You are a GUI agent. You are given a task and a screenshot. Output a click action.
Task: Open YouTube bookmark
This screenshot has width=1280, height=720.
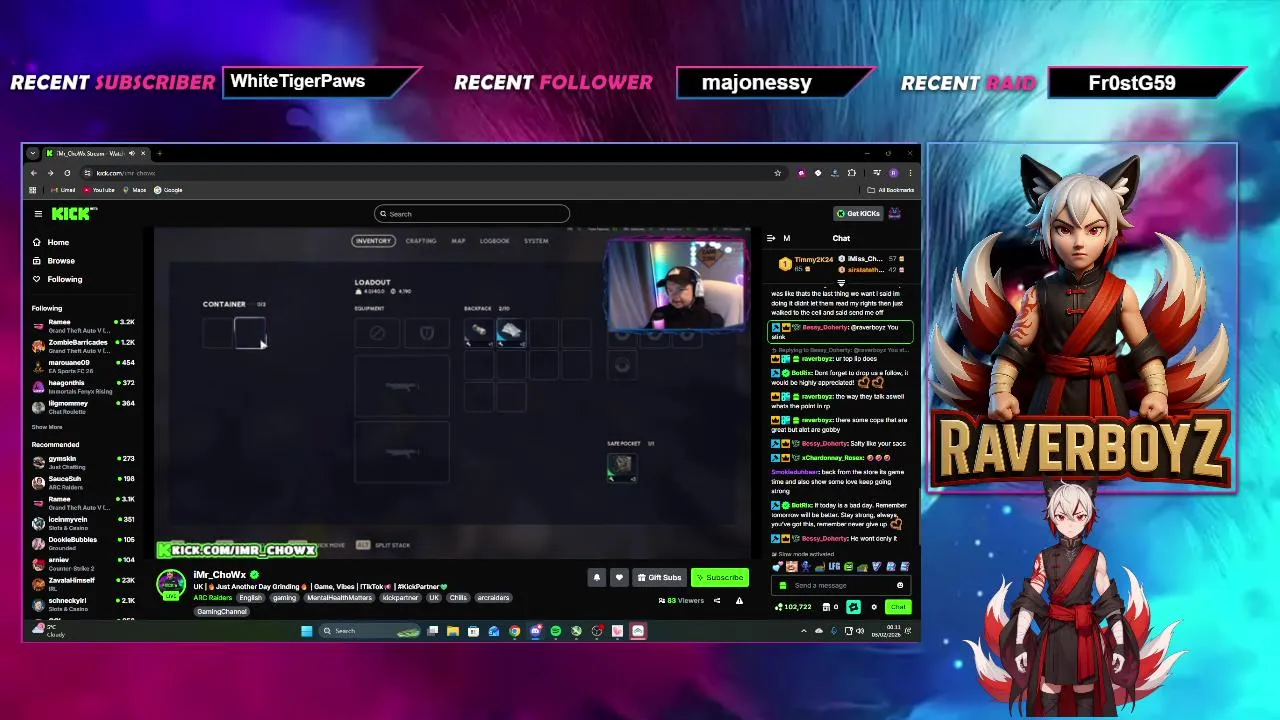pos(100,190)
